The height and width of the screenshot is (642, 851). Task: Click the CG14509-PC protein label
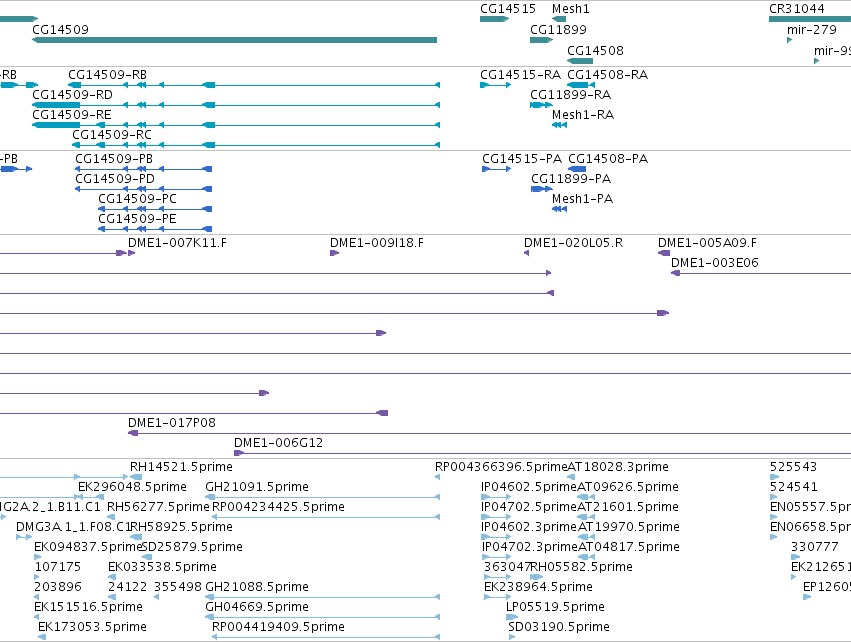pyautogui.click(x=137, y=199)
